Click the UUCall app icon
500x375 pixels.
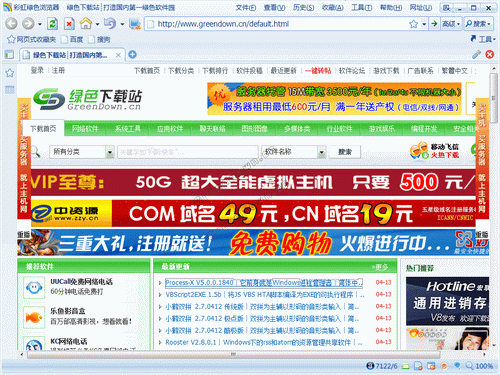click(34, 287)
